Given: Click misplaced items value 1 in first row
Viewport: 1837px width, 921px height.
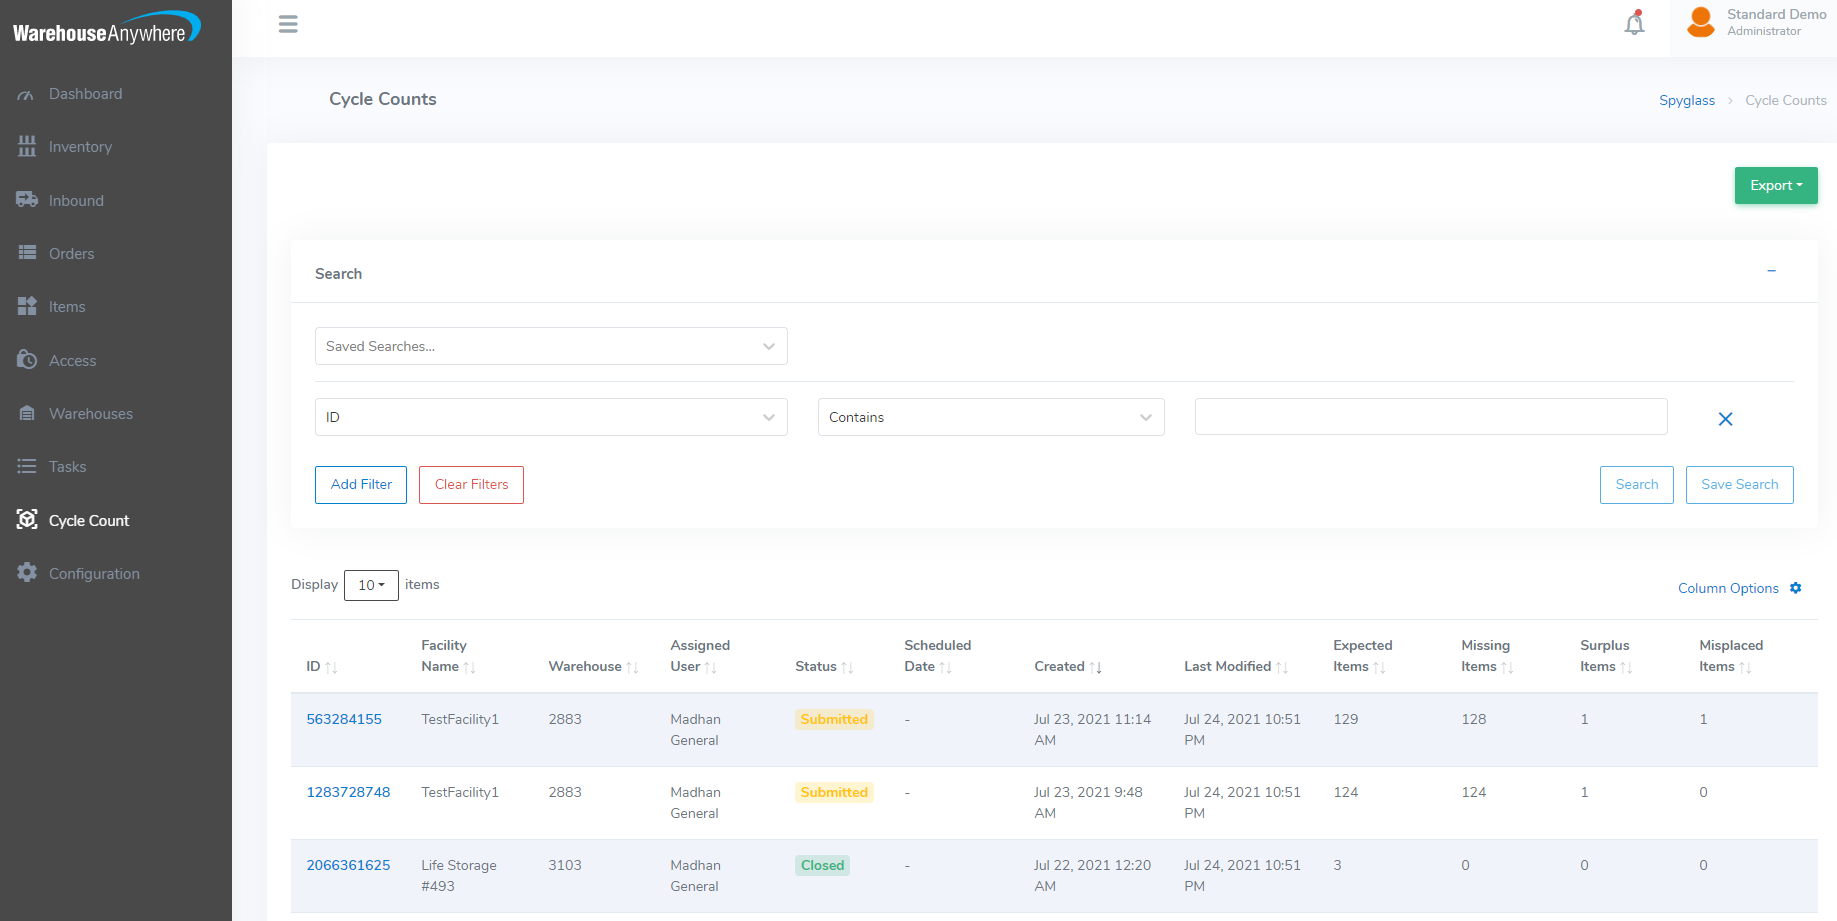Looking at the screenshot, I should (x=1703, y=720).
